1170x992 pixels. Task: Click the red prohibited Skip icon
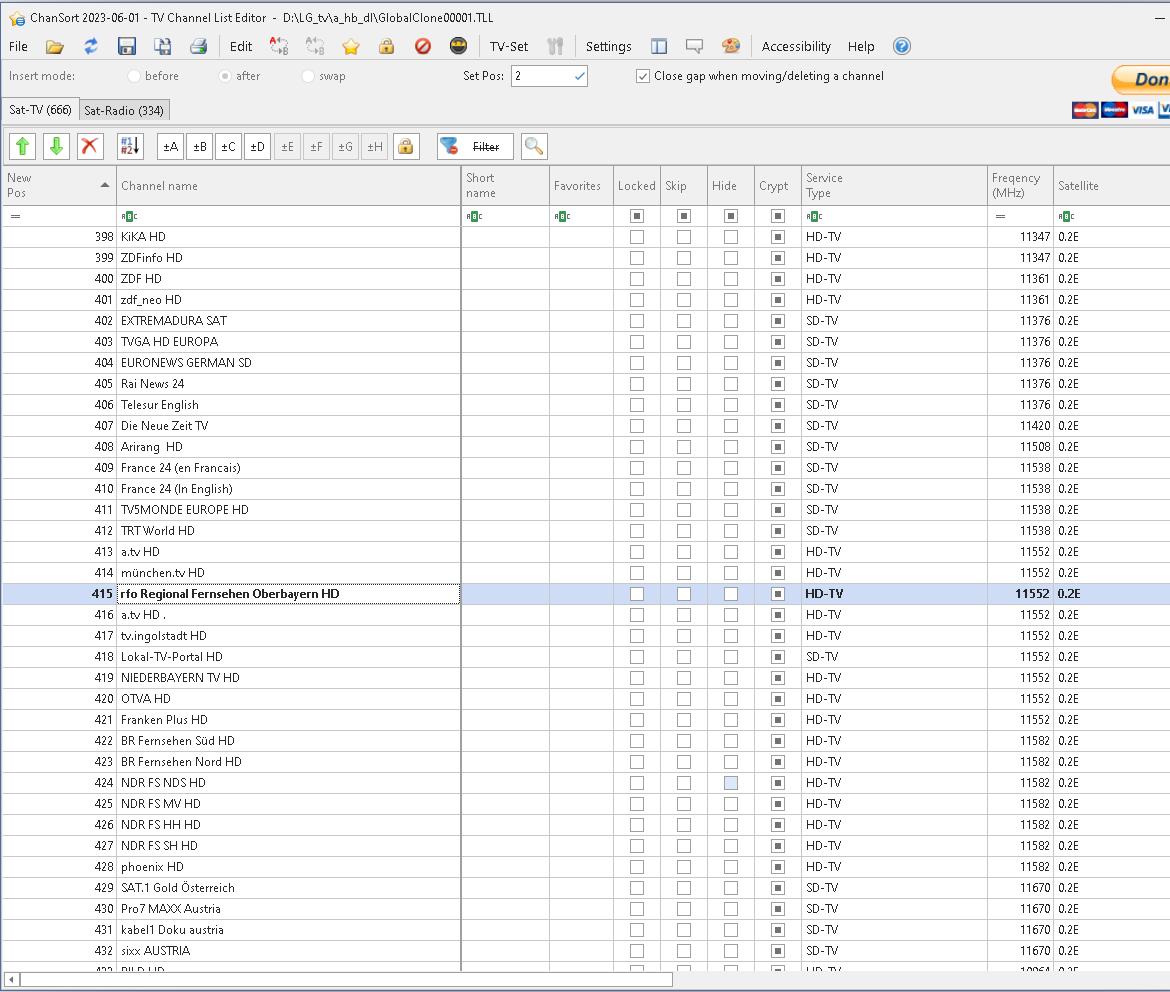(x=422, y=46)
